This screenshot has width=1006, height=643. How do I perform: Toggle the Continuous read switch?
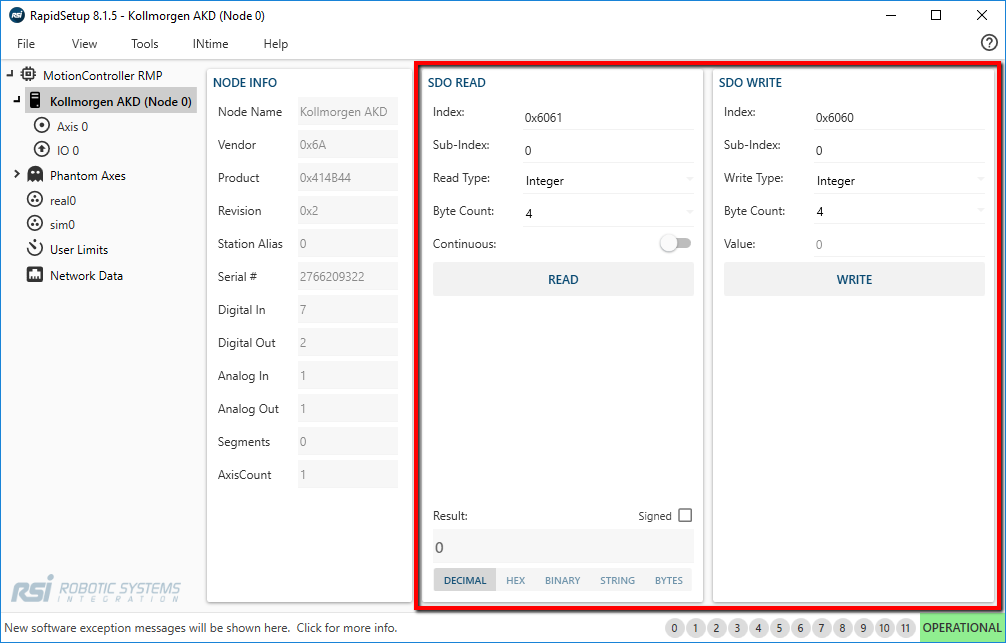[x=676, y=243]
